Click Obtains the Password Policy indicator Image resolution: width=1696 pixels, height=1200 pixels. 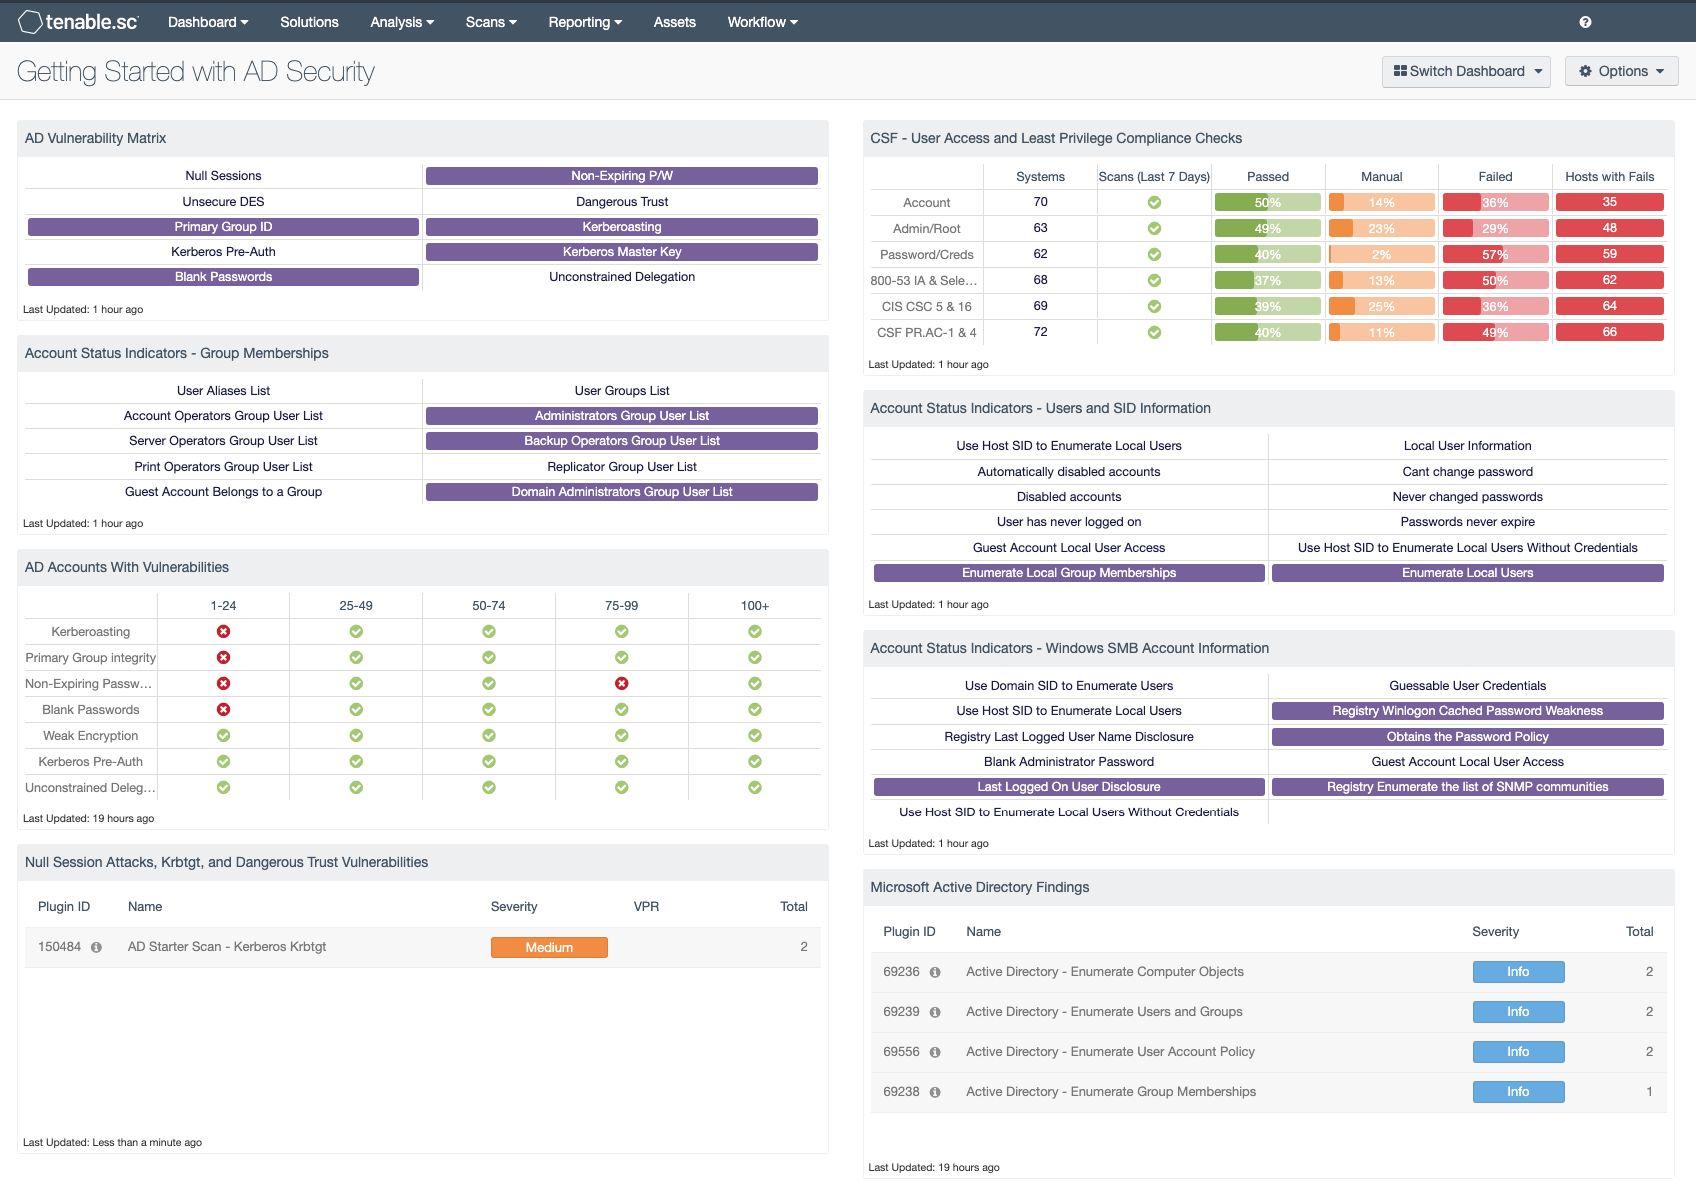[x=1467, y=737]
